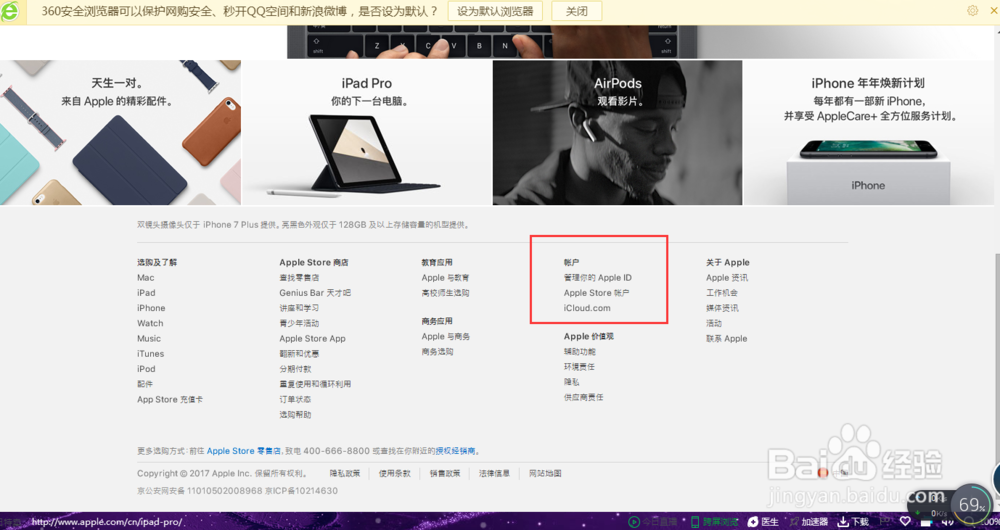Open the 分期付款 link
The width and height of the screenshot is (1000, 530).
click(295, 369)
